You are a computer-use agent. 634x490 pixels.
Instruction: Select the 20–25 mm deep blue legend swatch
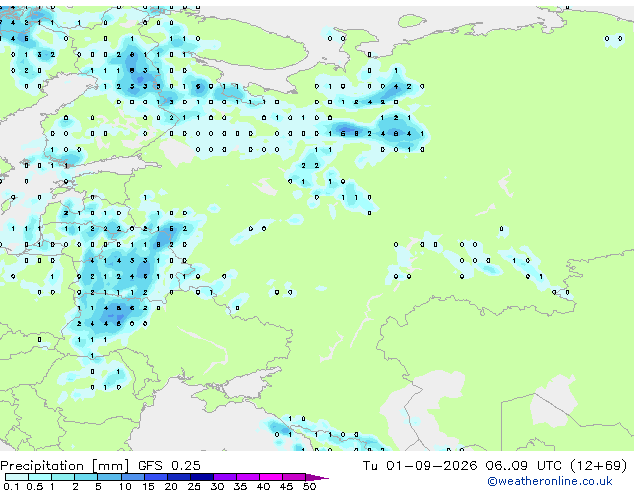[179, 477]
